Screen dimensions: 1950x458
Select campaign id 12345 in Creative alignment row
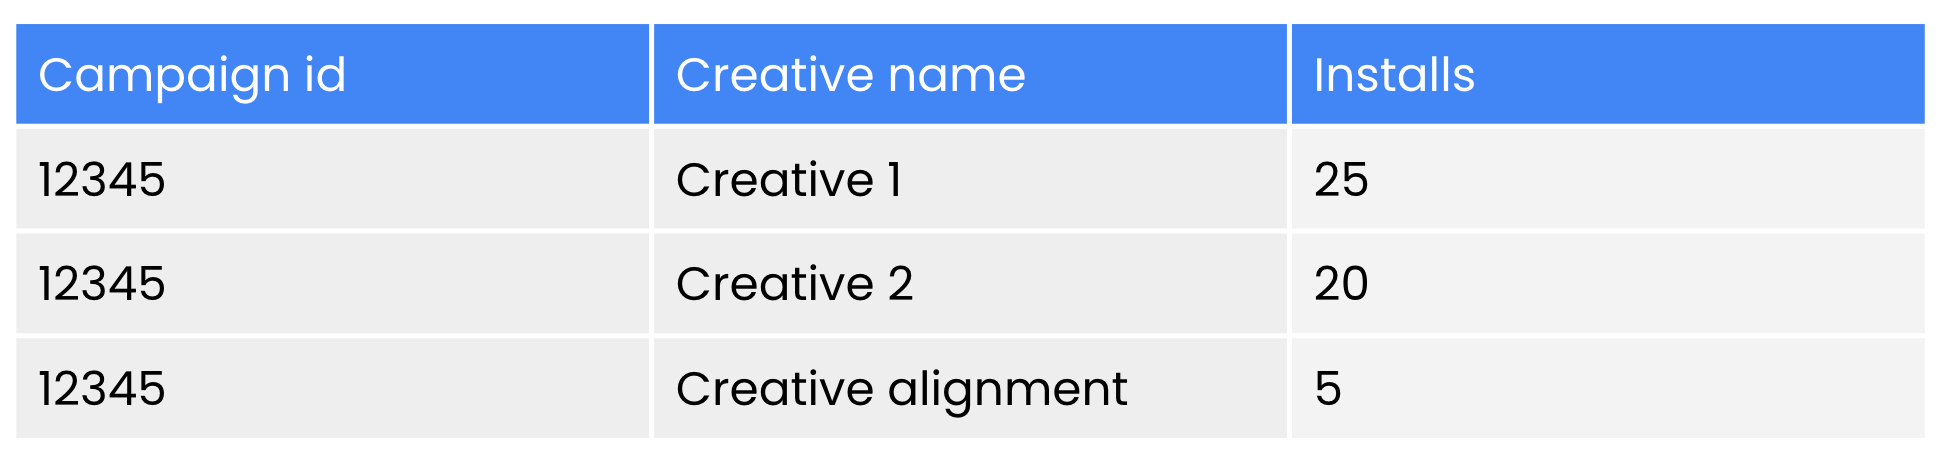pyautogui.click(x=102, y=388)
